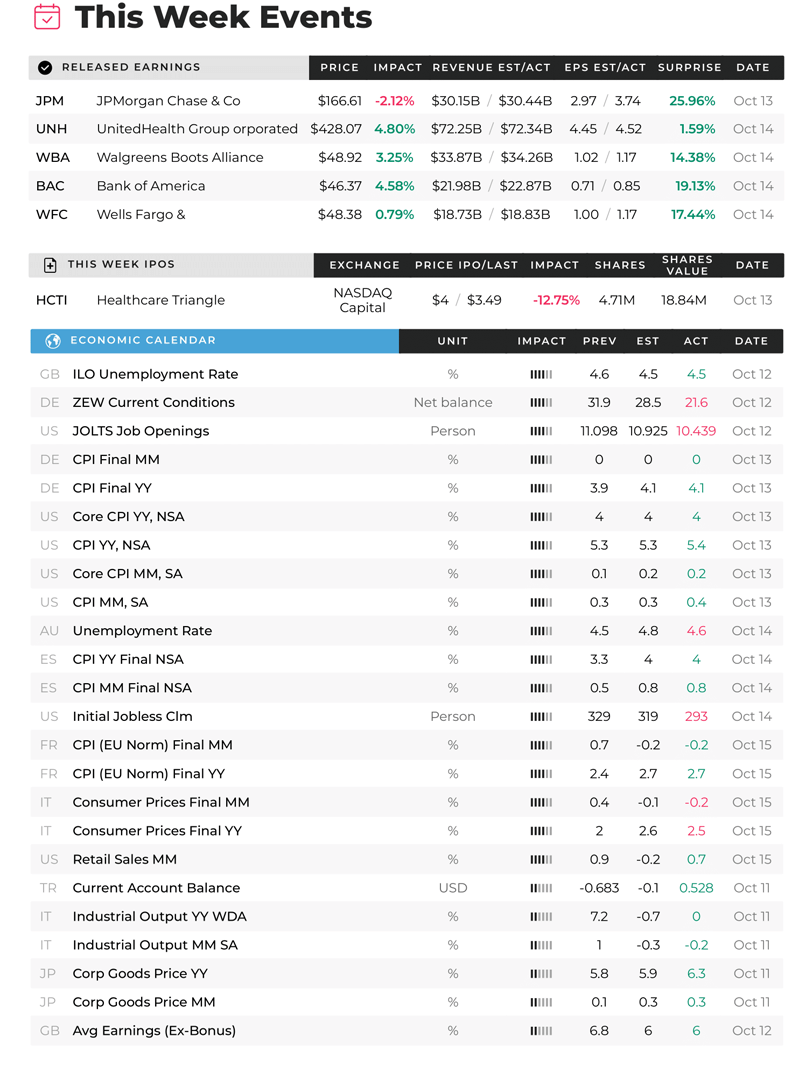Click impact bars for AU Unemployment Rate
Screen dimensions: 806x1069
(541, 631)
